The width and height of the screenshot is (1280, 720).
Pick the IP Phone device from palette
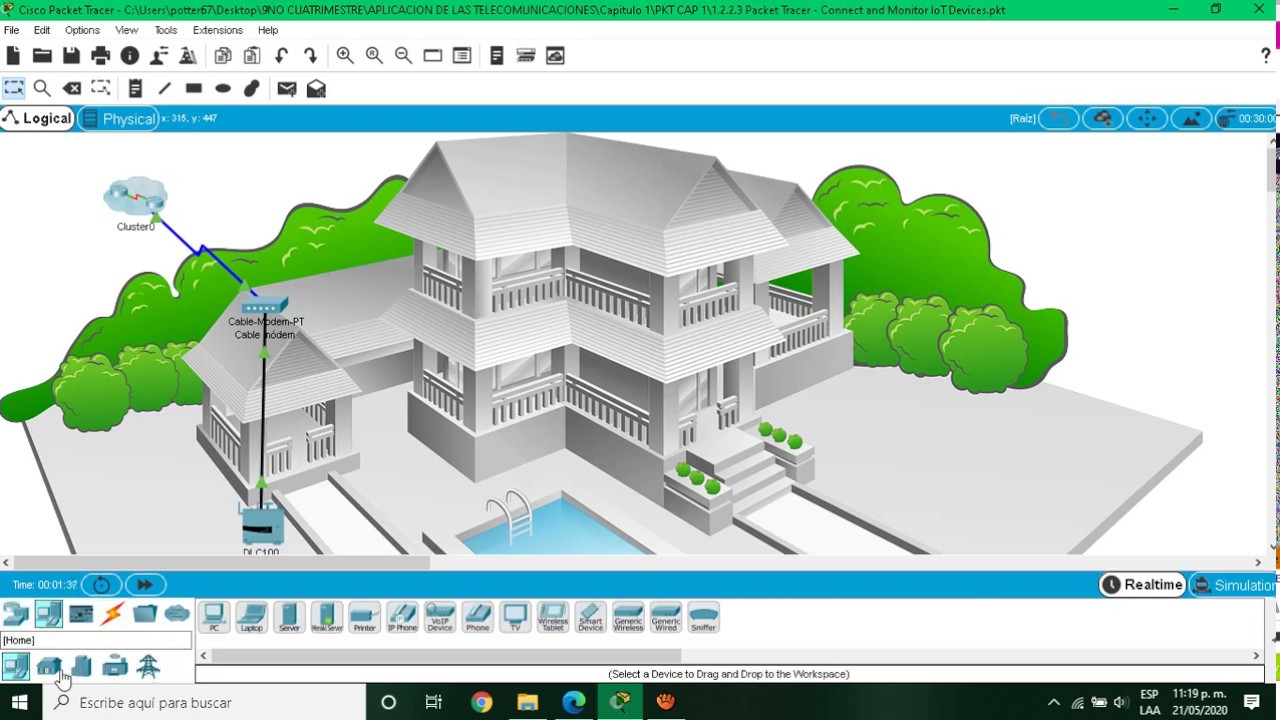coord(402,617)
